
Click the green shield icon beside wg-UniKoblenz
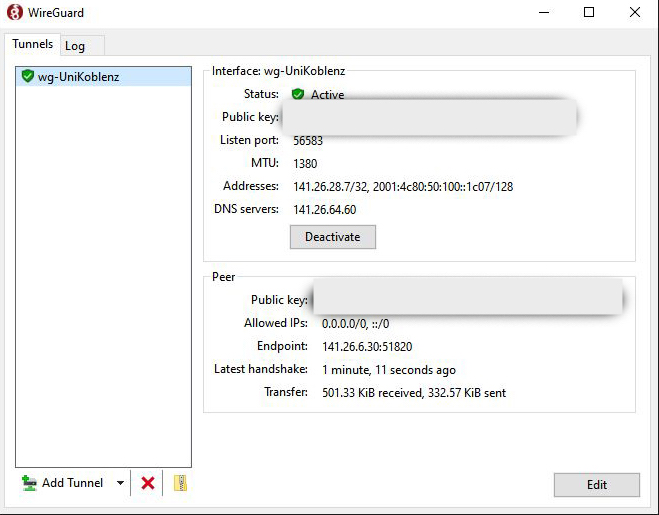(28, 76)
